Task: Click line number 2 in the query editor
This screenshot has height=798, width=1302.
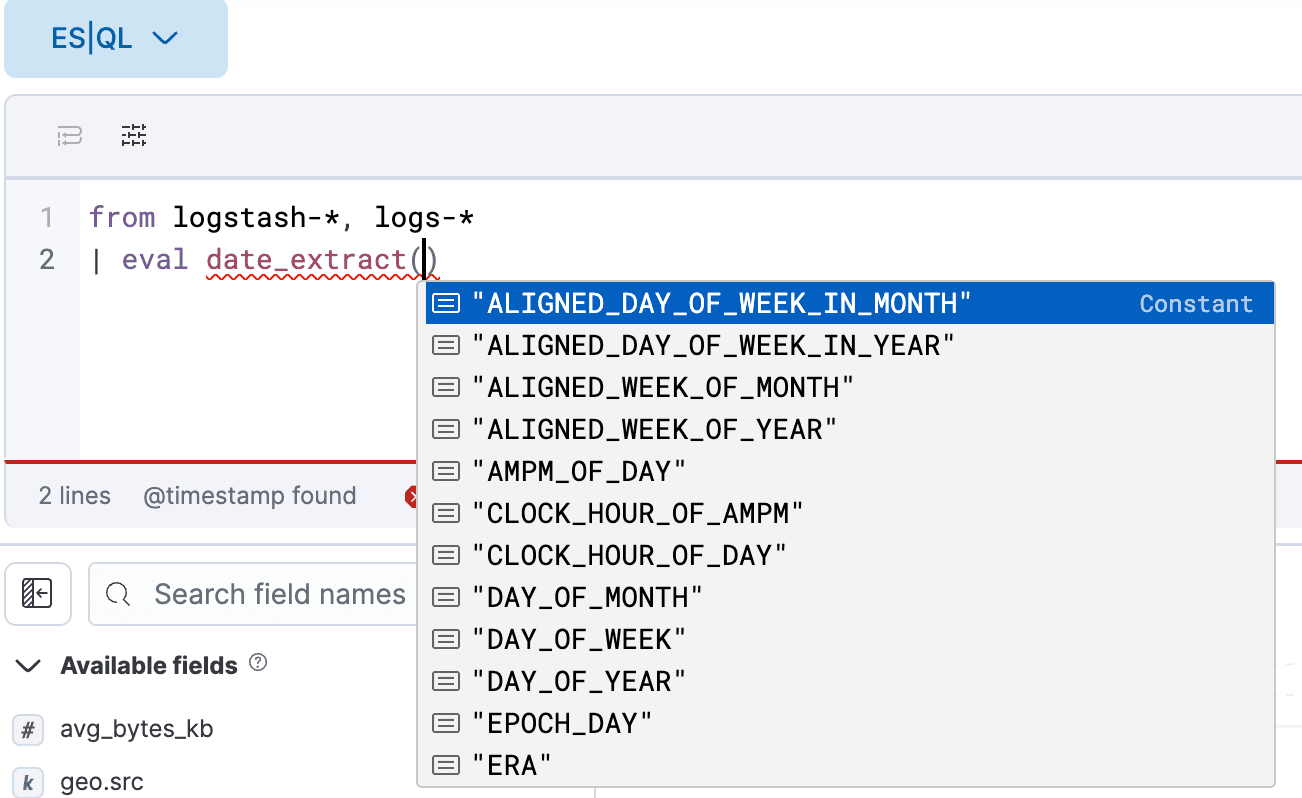Action: [x=46, y=259]
